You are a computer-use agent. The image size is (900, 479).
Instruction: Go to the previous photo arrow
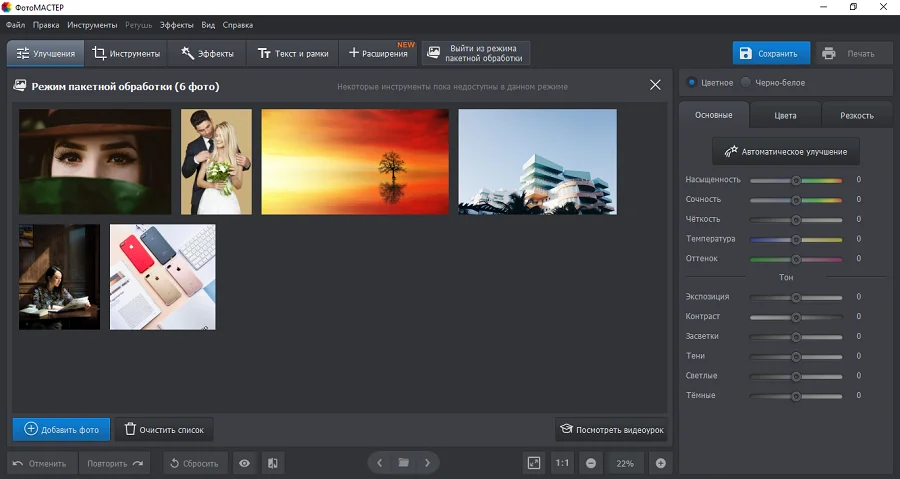(380, 463)
